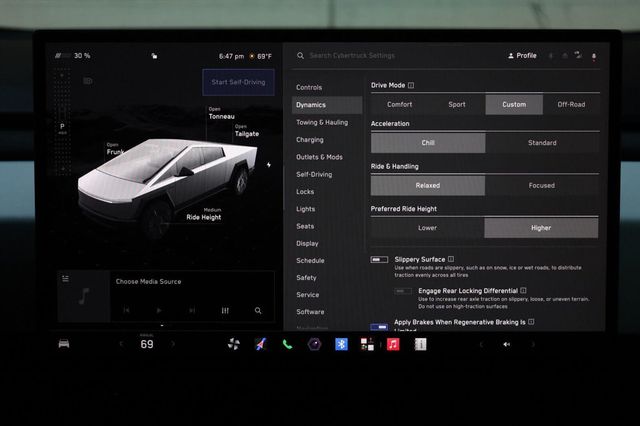Viewport: 640px width, 426px height.
Task: Tap the music note media placeholder
Action: pos(84,296)
